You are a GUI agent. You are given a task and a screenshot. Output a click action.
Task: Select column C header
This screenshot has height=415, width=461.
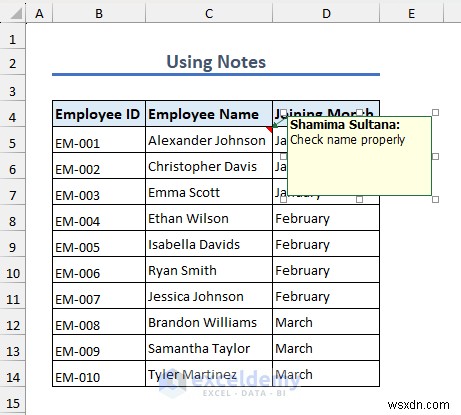pyautogui.click(x=209, y=14)
